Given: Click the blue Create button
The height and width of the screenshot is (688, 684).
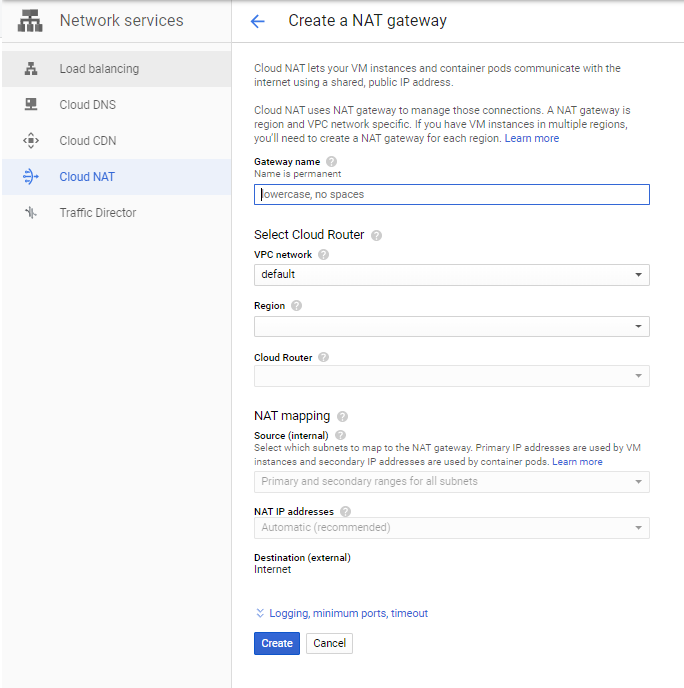Looking at the screenshot, I should [x=277, y=643].
